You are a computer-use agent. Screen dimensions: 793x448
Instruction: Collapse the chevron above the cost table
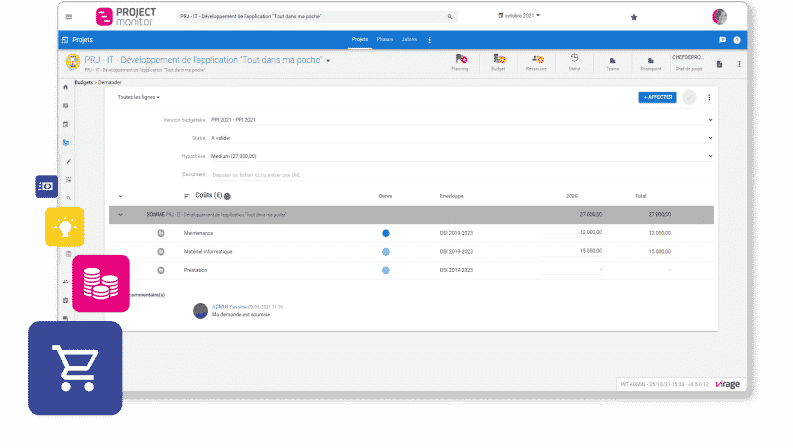(x=120, y=196)
